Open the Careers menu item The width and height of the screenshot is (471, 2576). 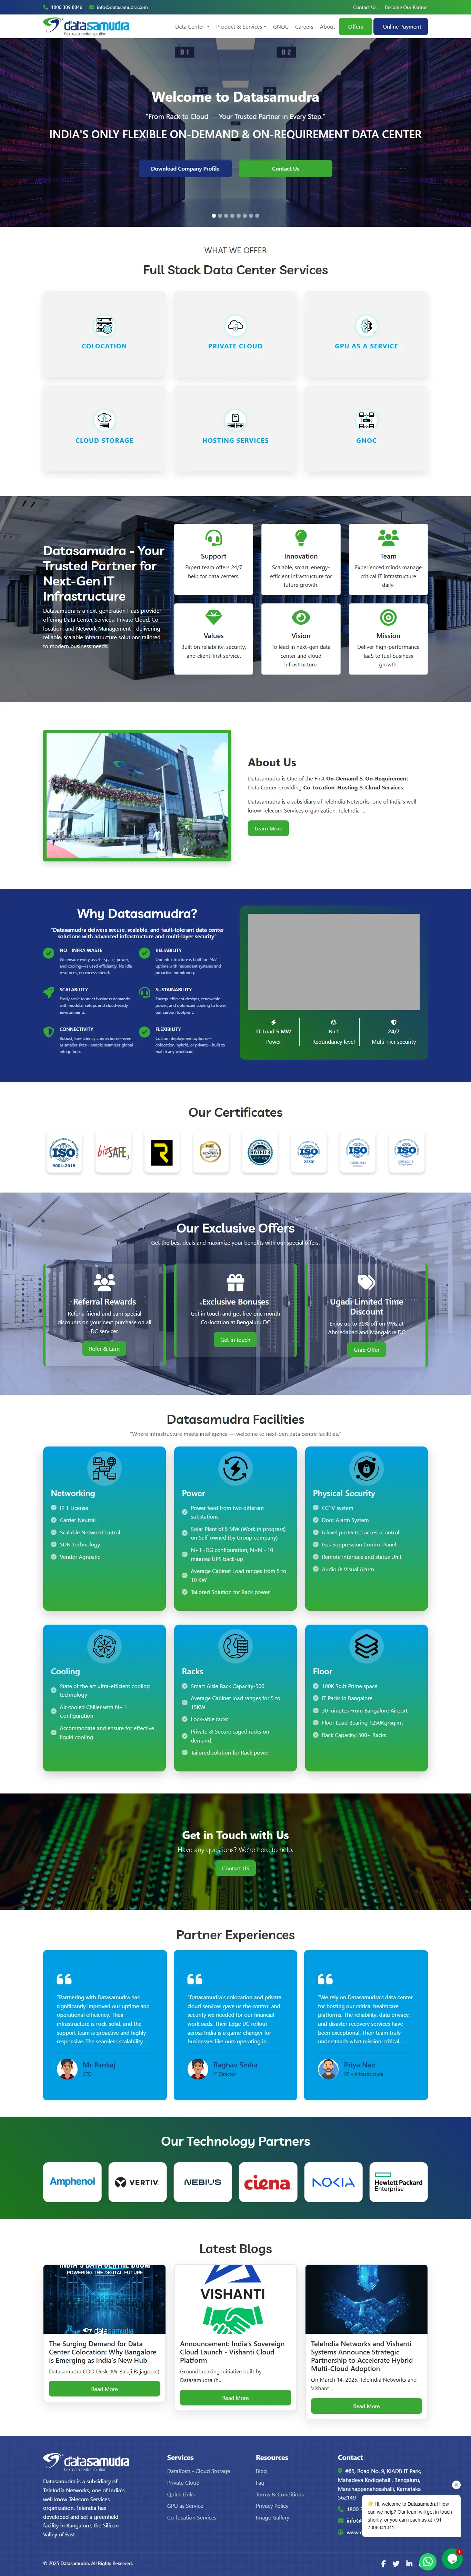coord(304,27)
